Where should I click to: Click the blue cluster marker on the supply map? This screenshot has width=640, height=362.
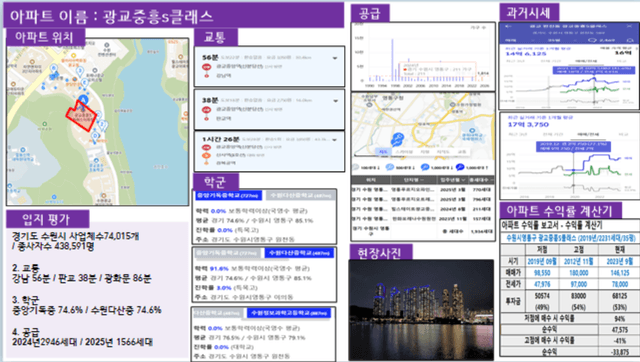[x=397, y=139]
